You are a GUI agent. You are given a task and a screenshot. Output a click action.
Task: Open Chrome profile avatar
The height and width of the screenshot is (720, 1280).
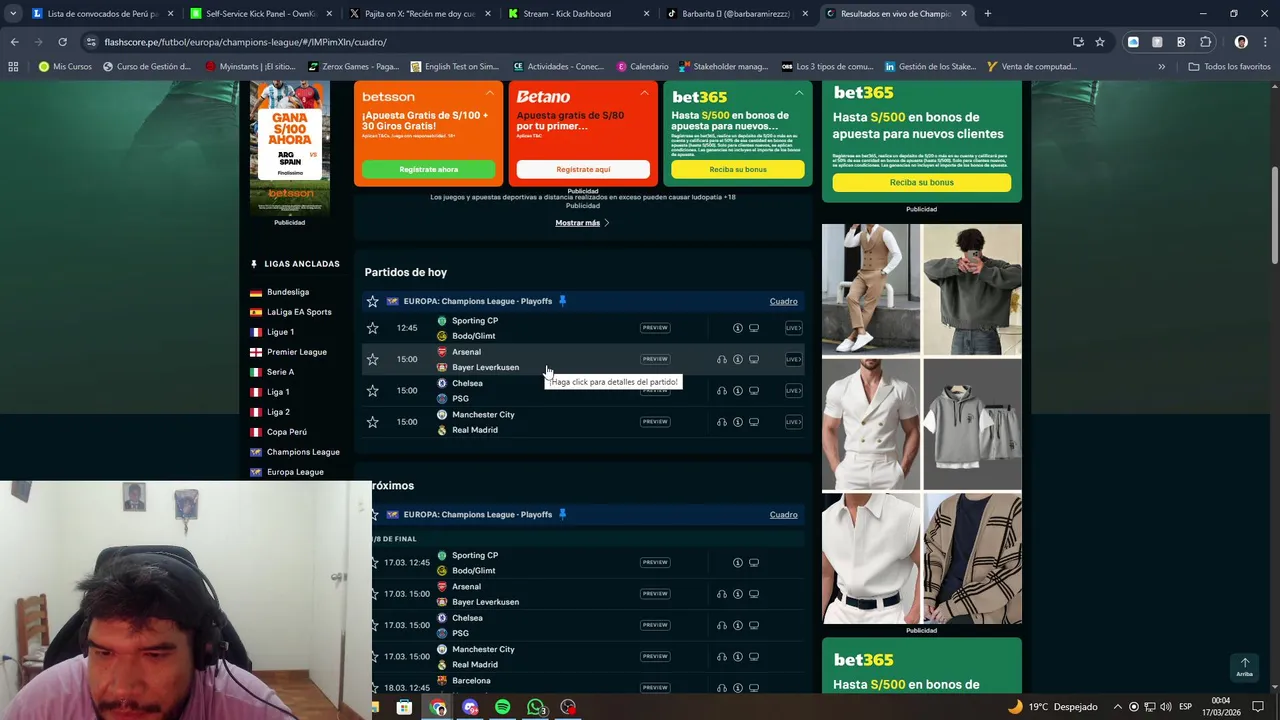click(1241, 42)
